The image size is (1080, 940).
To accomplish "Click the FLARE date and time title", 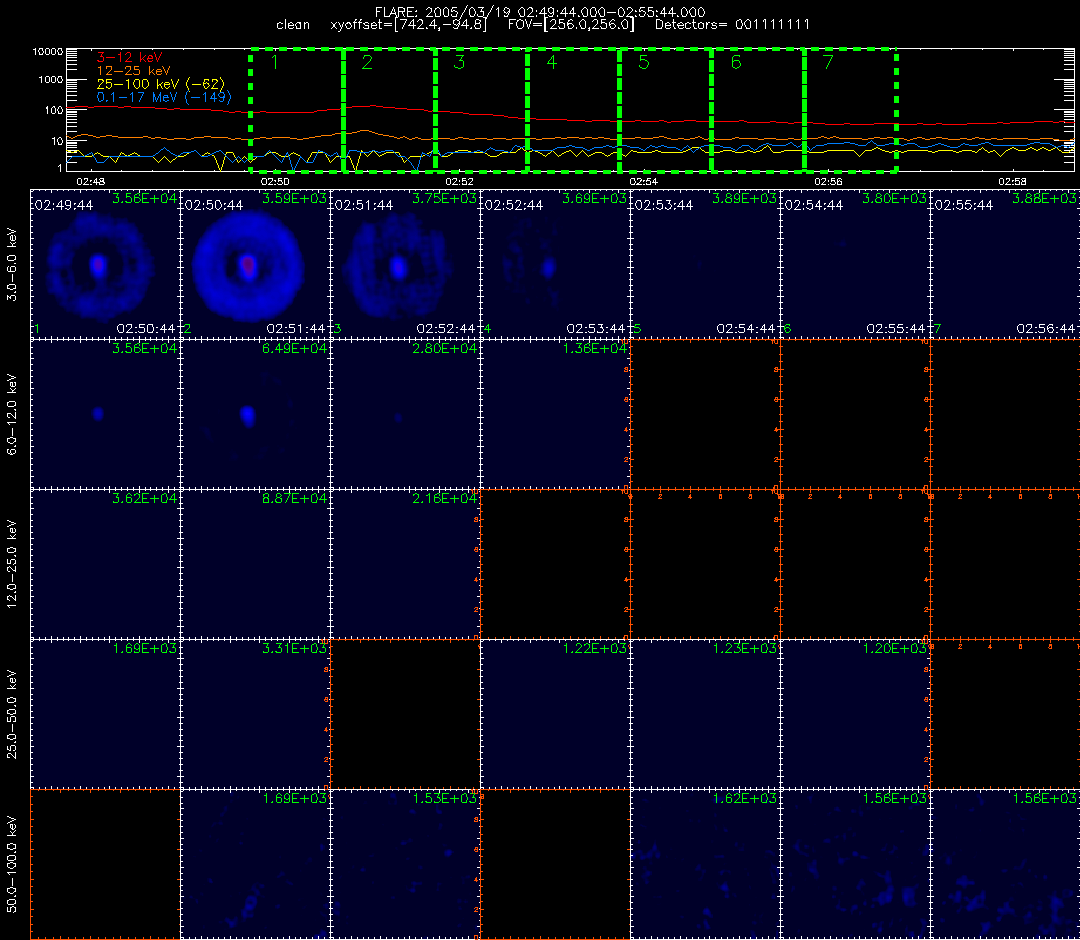I will [x=539, y=12].
